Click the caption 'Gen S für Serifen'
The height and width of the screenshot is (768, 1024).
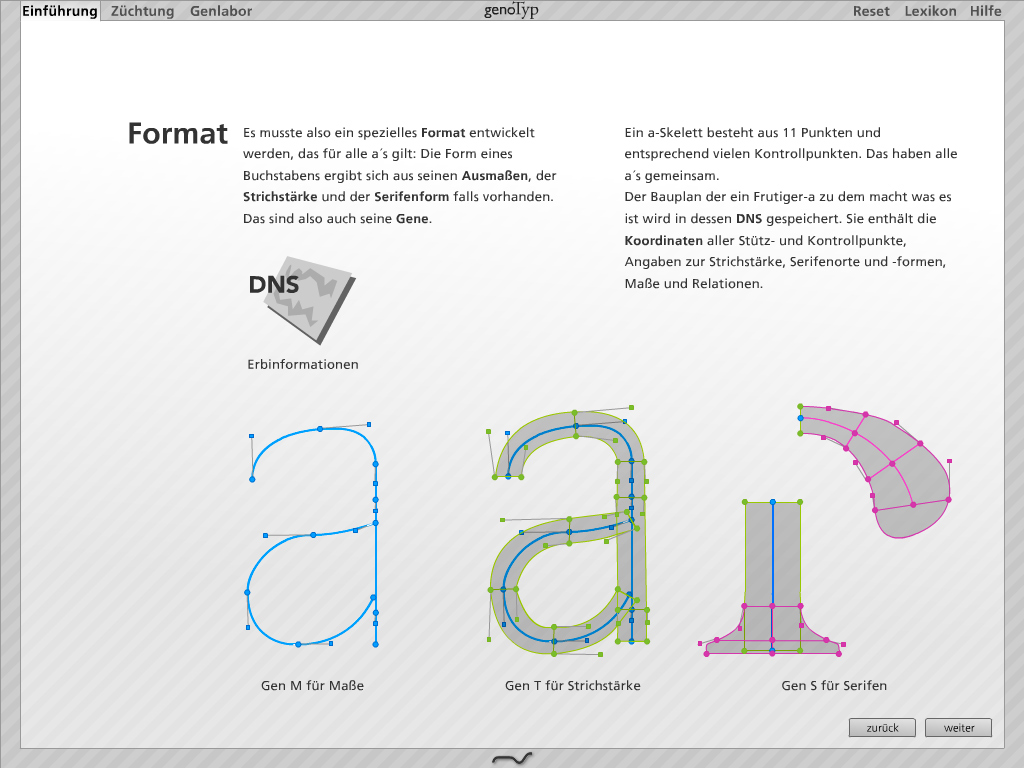pos(834,686)
